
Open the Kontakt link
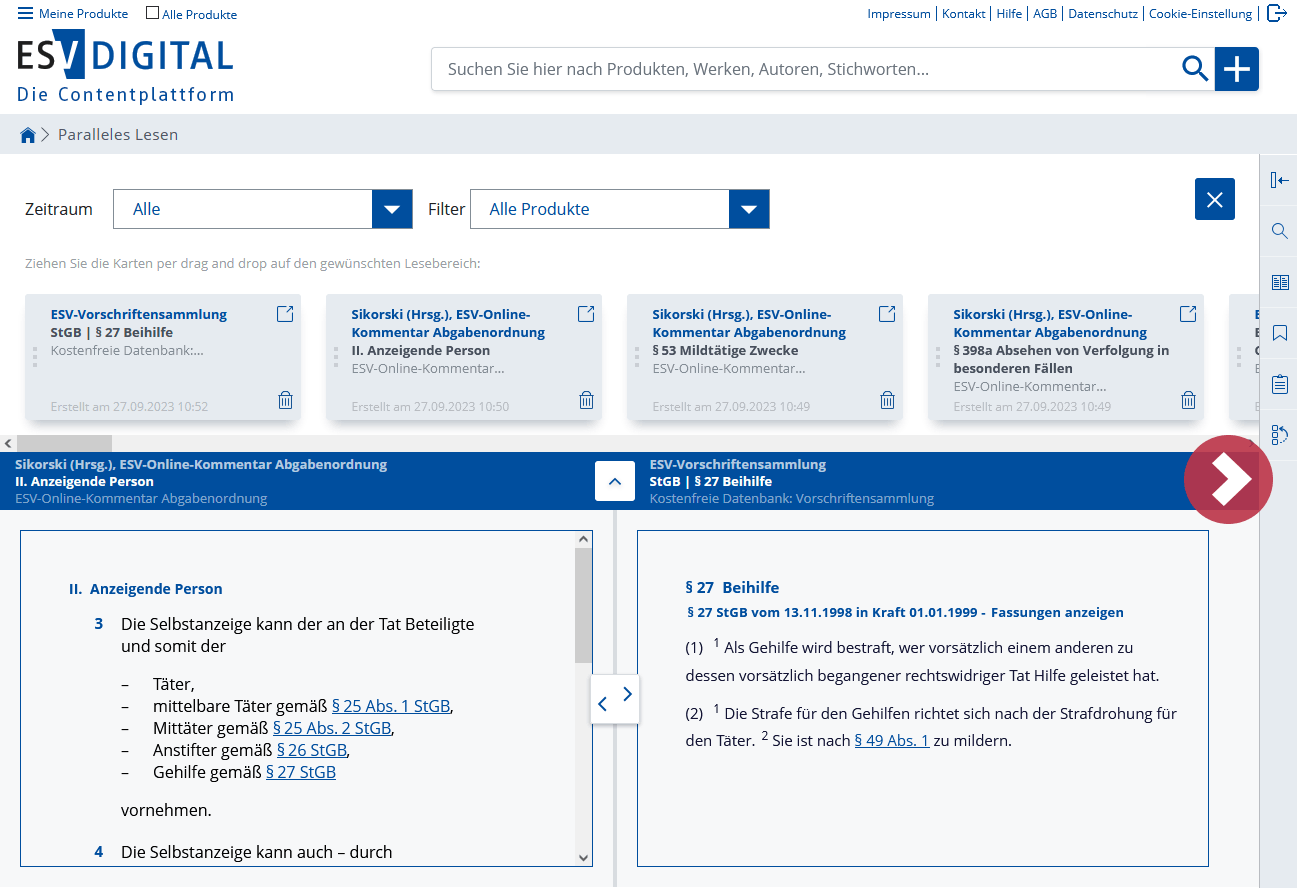click(964, 14)
